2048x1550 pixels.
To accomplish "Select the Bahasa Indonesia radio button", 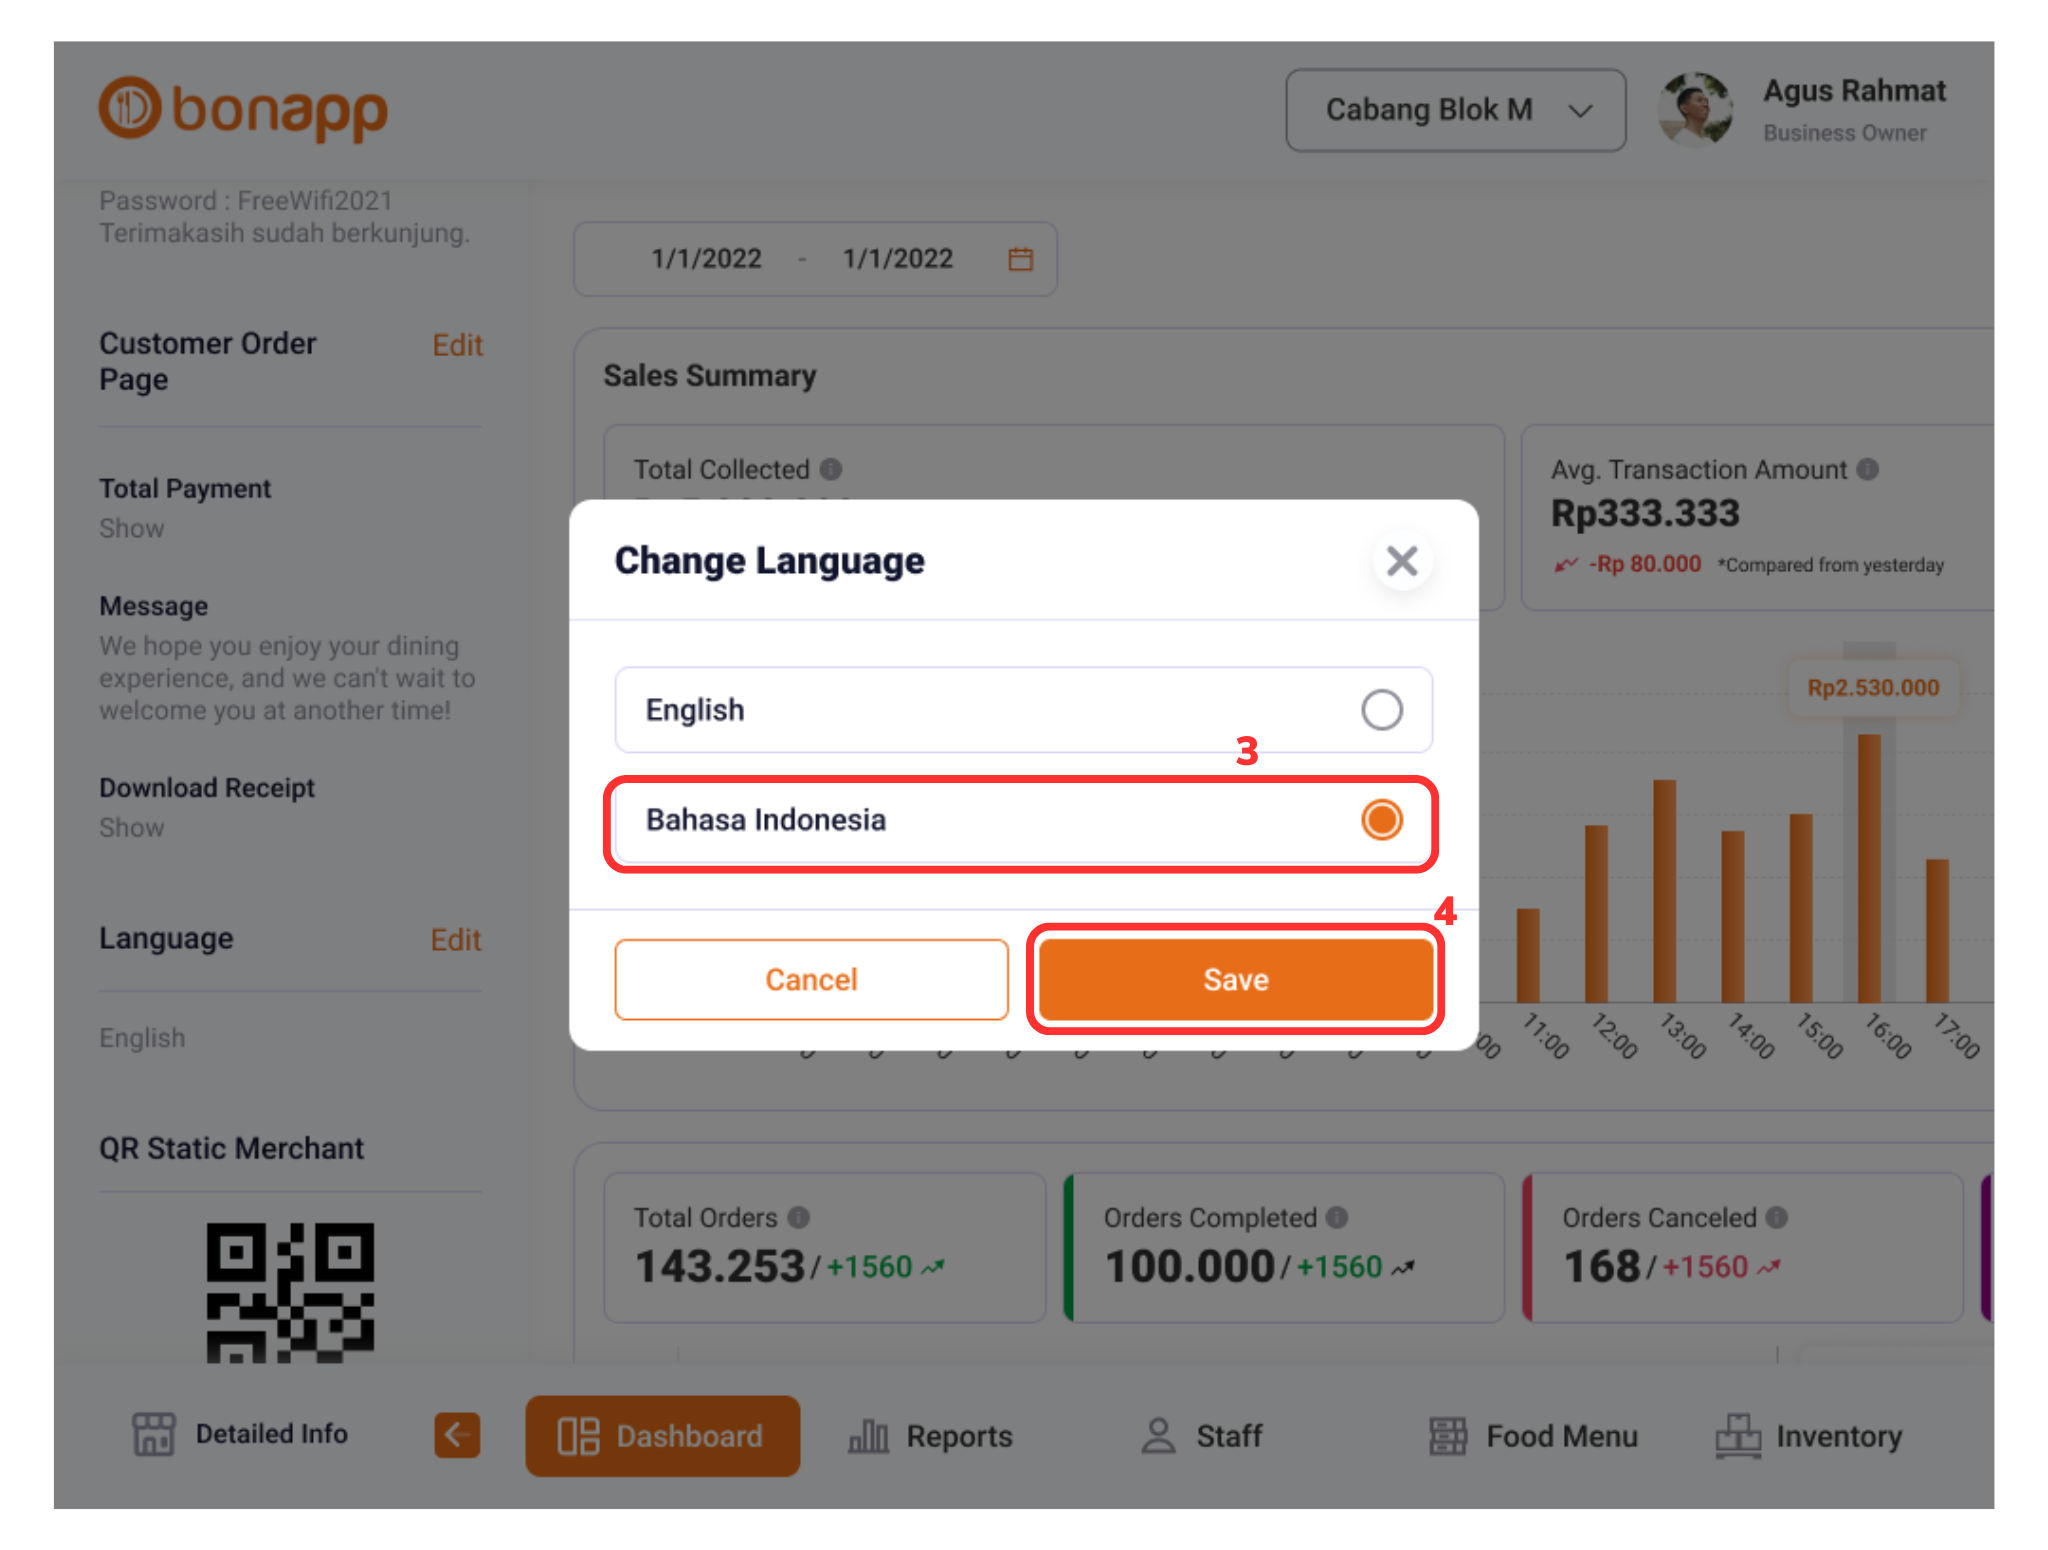I will (1381, 820).
